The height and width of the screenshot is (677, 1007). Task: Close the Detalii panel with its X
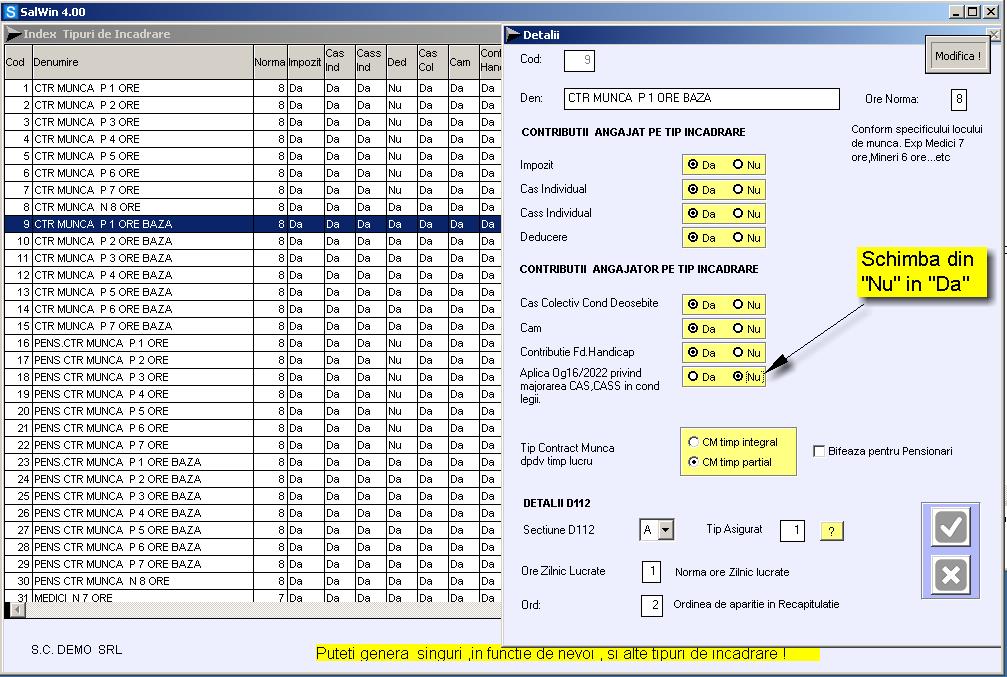click(993, 35)
